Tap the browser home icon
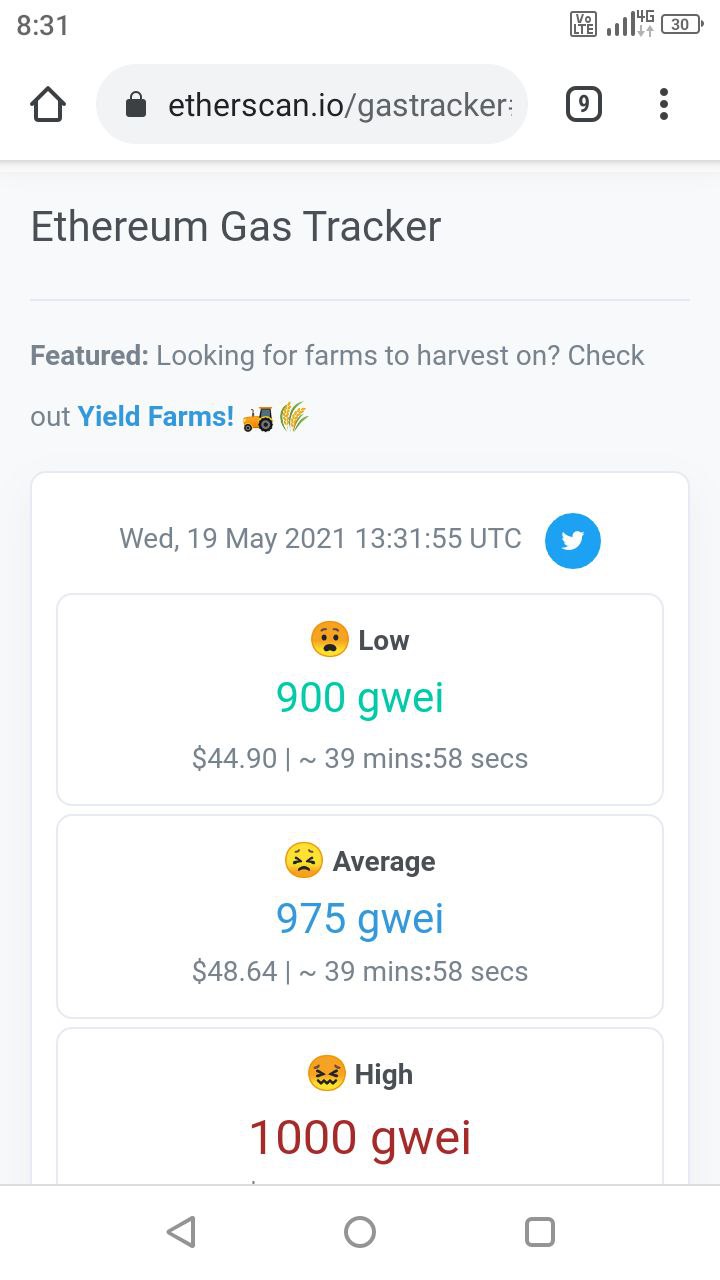Viewport: 720px width, 1280px height. tap(48, 104)
